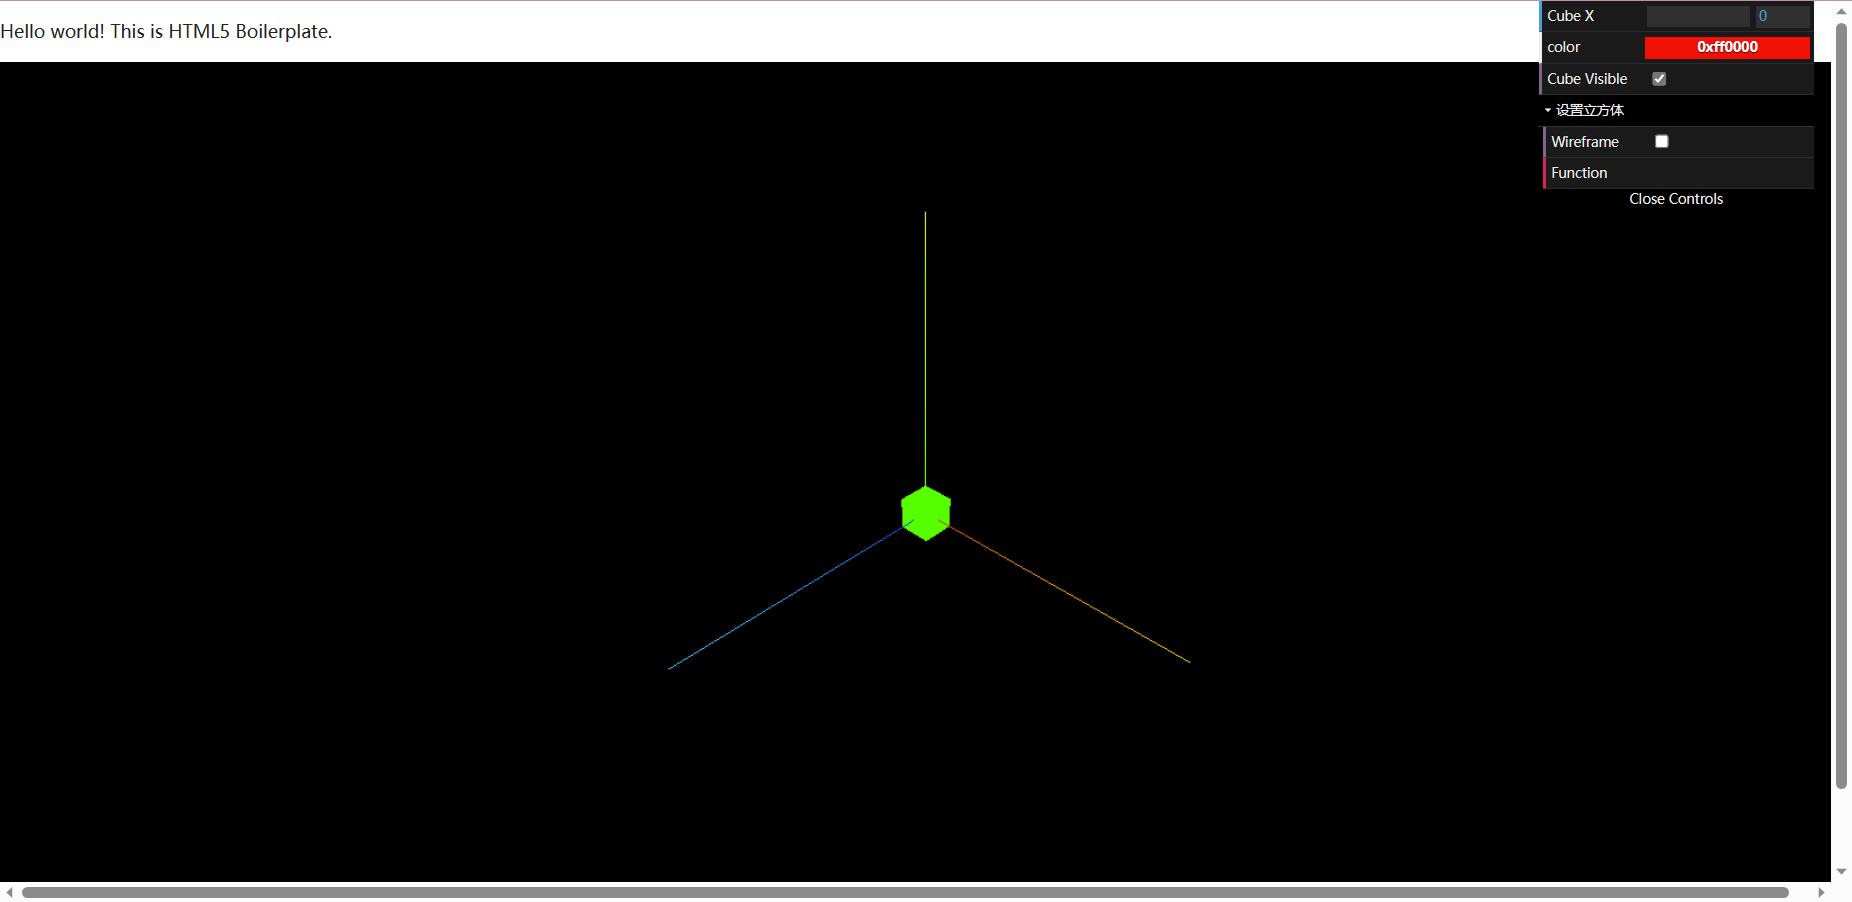Screen dimensions: 1852x902
Task: Click the vertical scrollbar thumb
Action: [1842, 406]
